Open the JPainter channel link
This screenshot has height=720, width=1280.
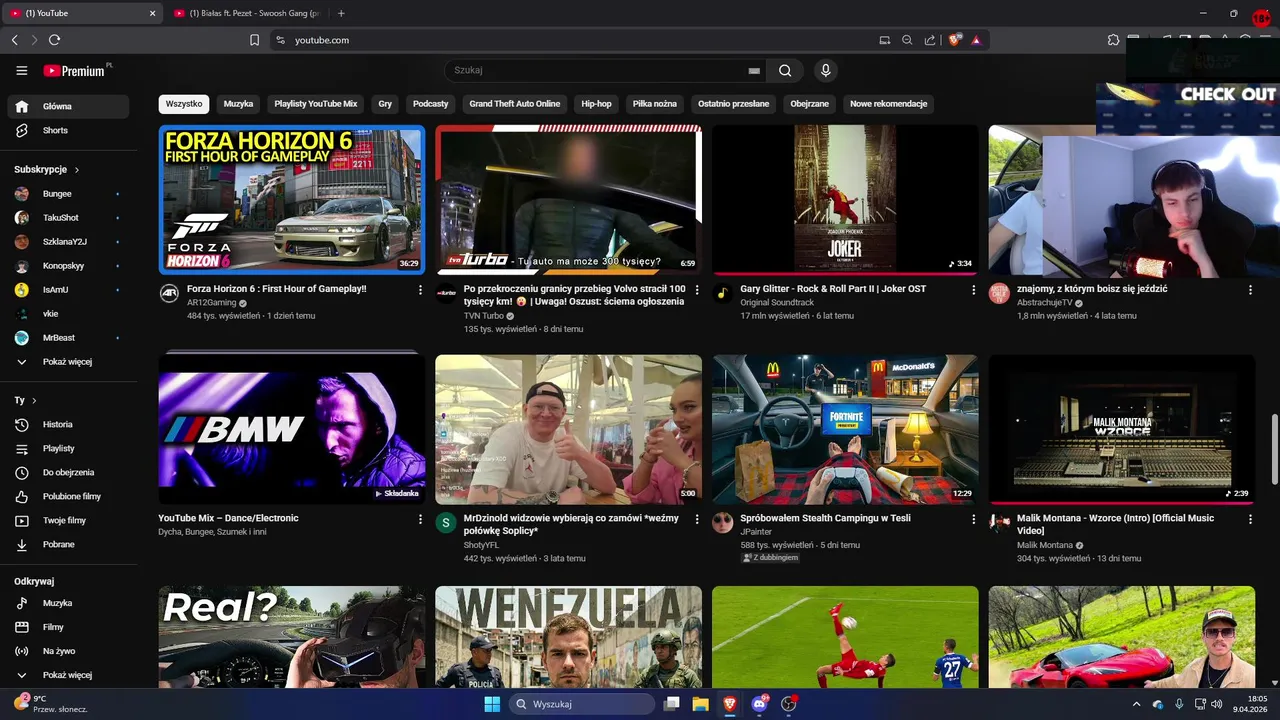(756, 532)
